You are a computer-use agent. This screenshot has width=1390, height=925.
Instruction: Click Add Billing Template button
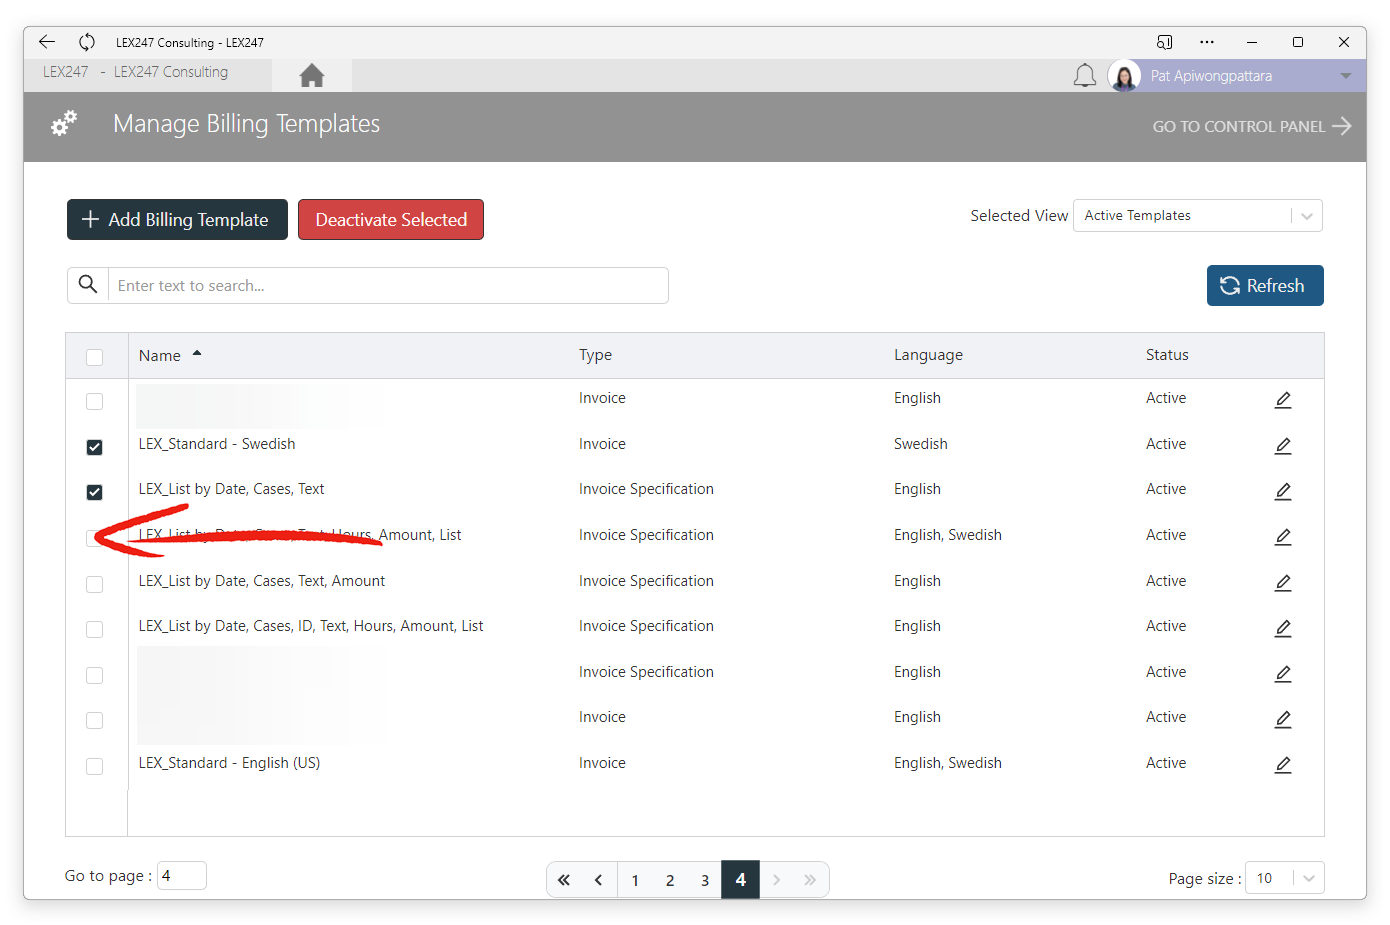coord(177,219)
